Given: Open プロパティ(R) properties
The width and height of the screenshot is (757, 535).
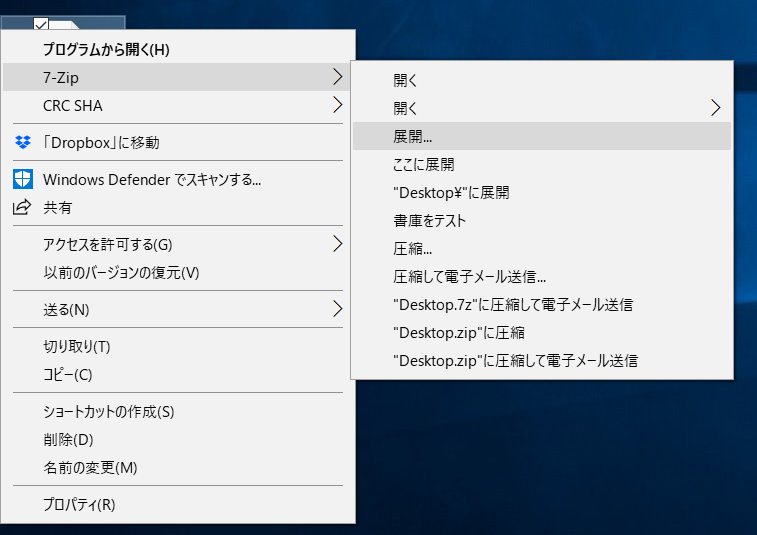Looking at the screenshot, I should tap(179, 505).
